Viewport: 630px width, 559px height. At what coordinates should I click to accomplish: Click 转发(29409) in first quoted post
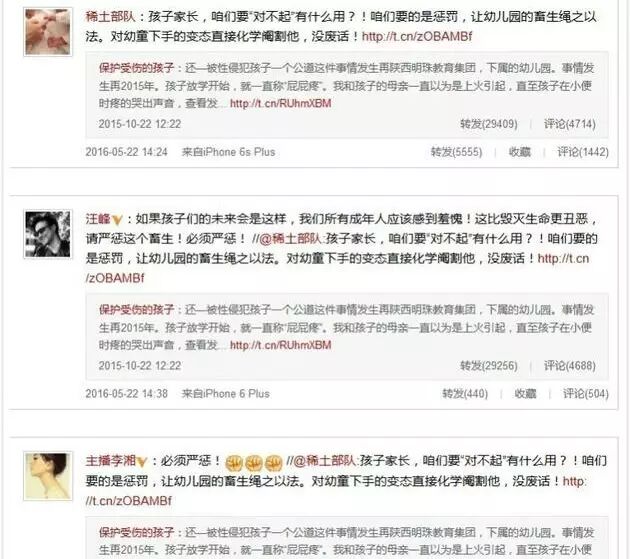click(489, 124)
